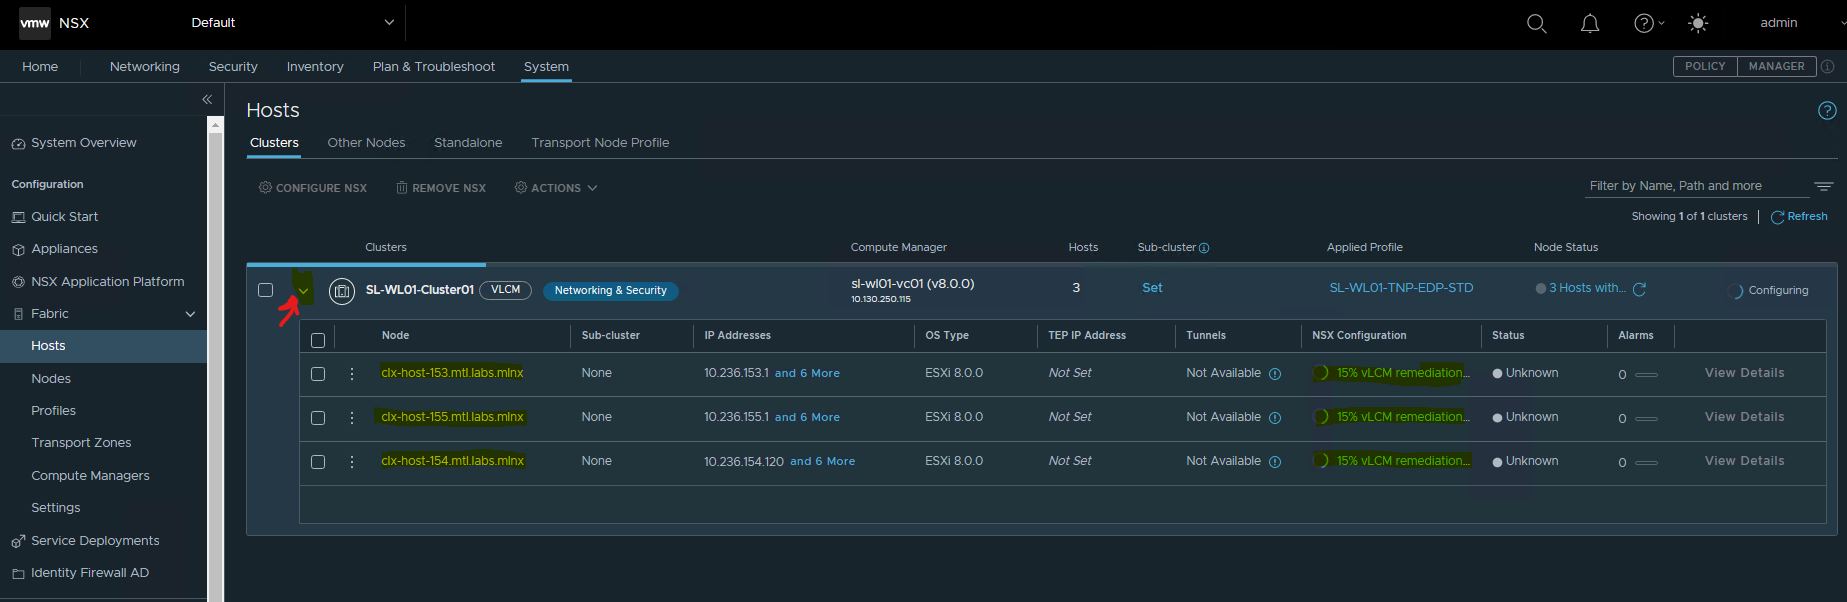Open the global search magnifier icon
Image resolution: width=1847 pixels, height=602 pixels.
point(1536,23)
